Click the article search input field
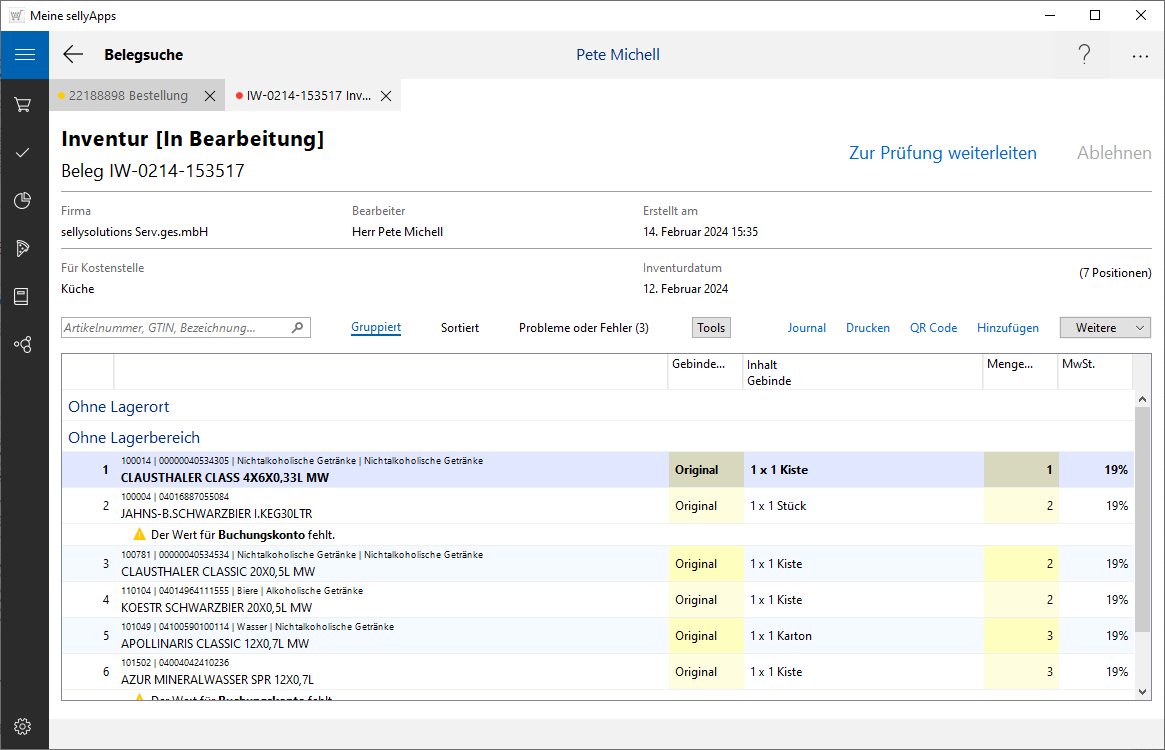Screen dimensions: 1165x750 (175, 328)
